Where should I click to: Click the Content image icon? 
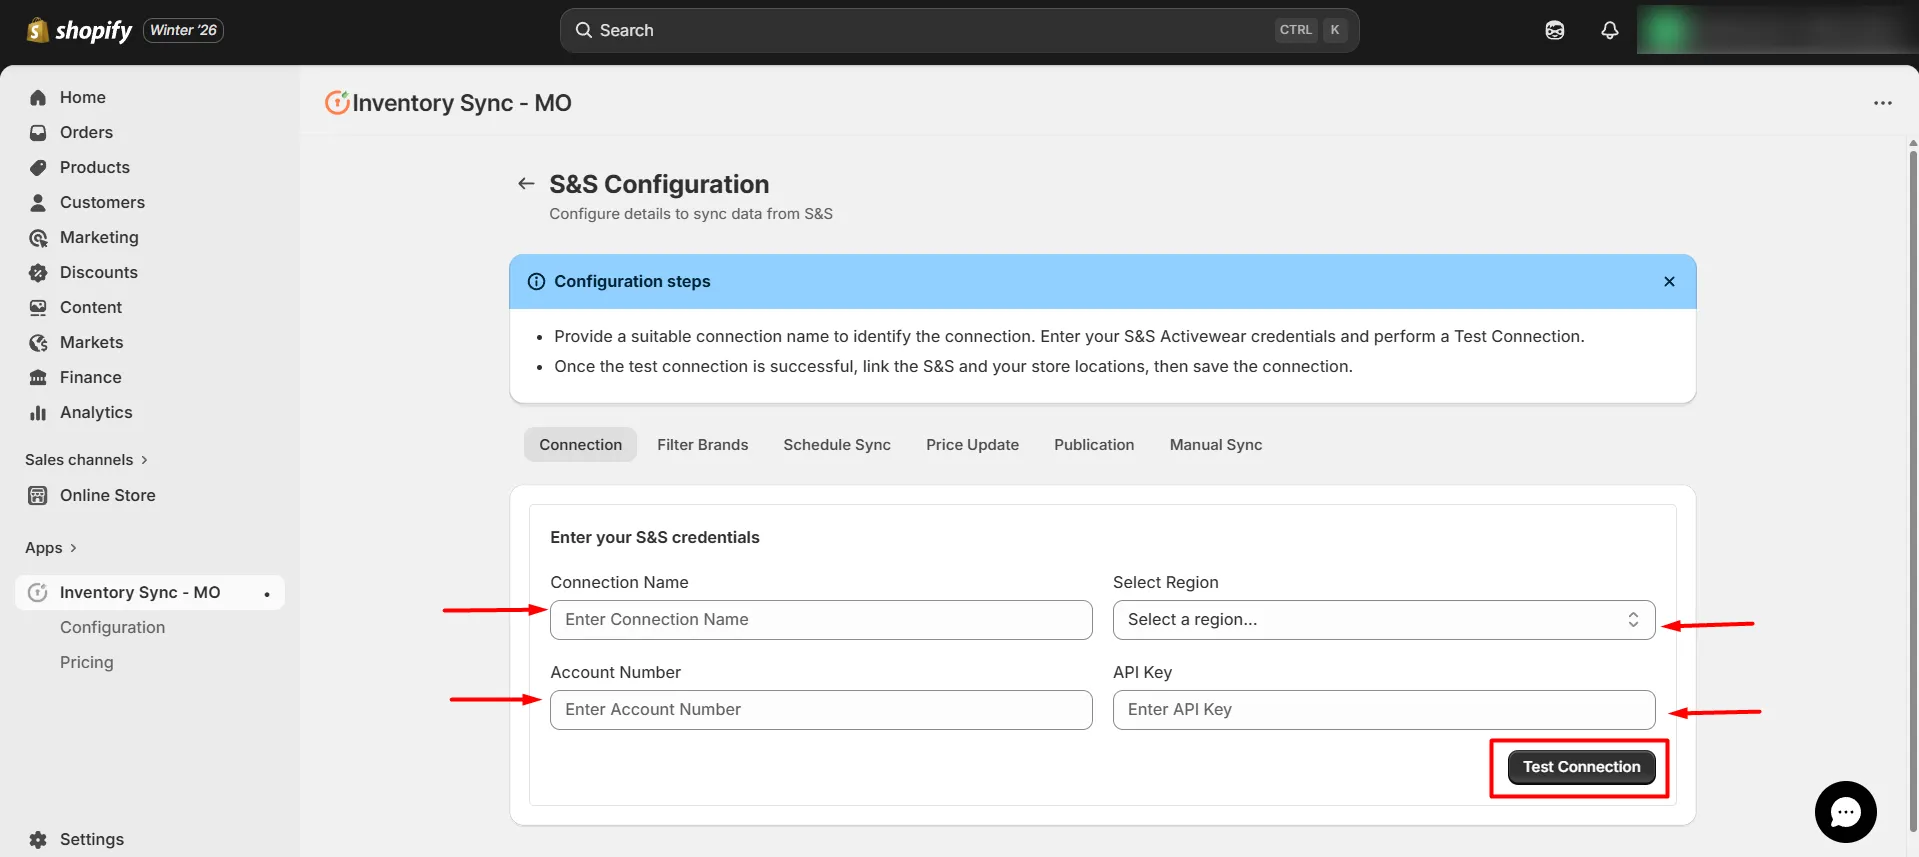[x=38, y=307]
